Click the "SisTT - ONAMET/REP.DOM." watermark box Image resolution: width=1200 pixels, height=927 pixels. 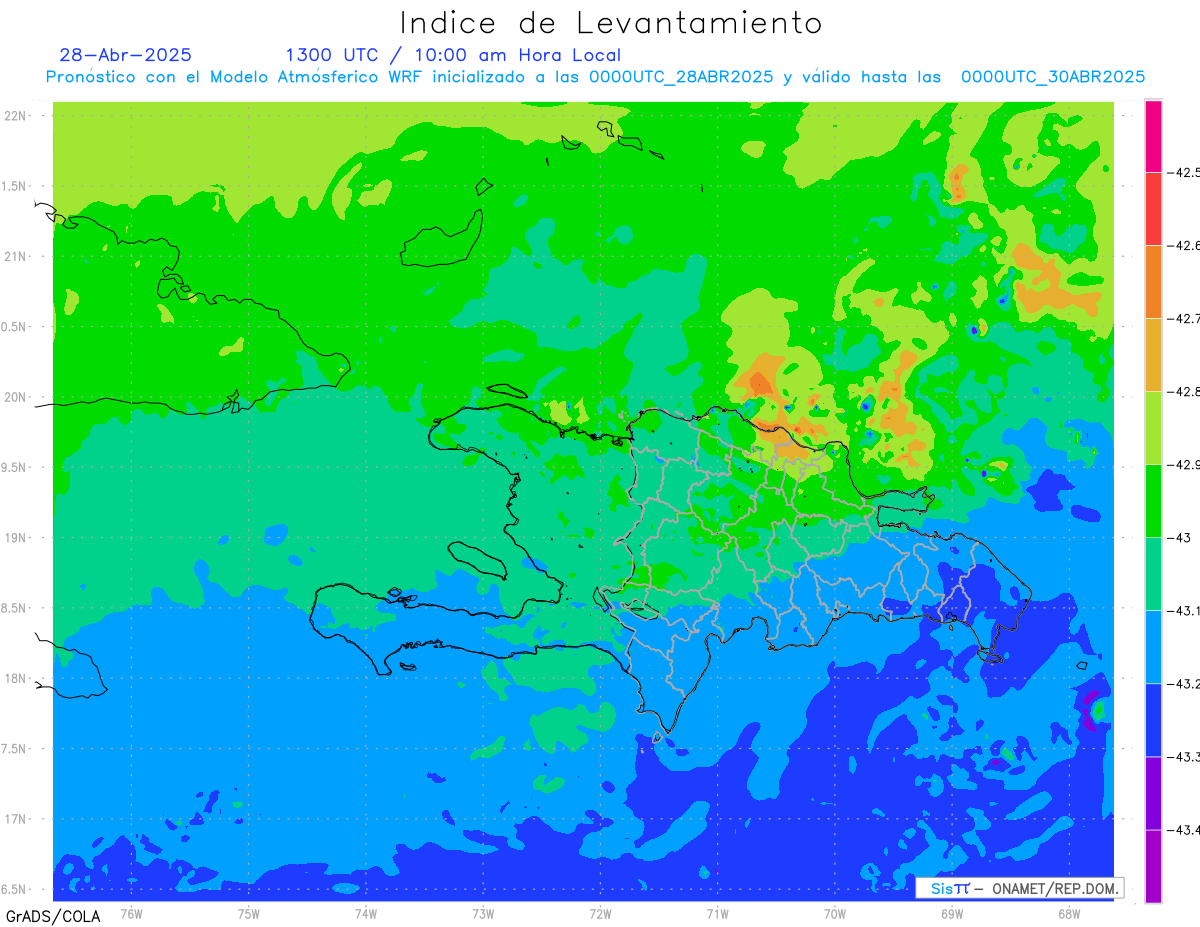coord(1020,888)
